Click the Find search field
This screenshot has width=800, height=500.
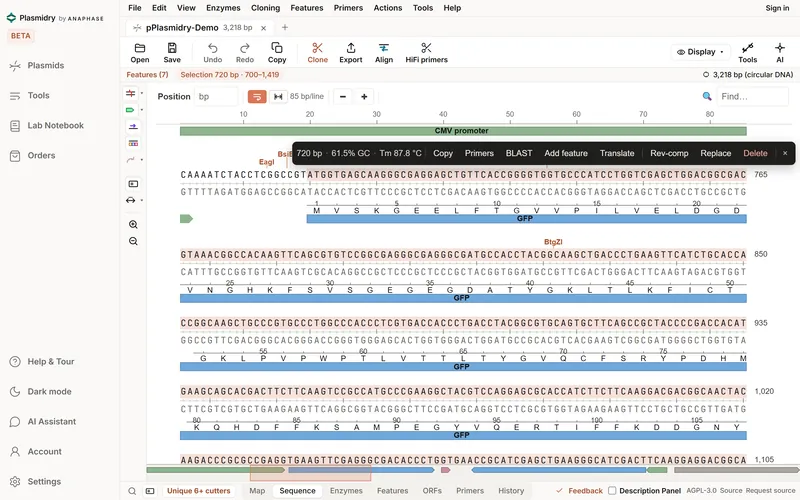tap(752, 96)
